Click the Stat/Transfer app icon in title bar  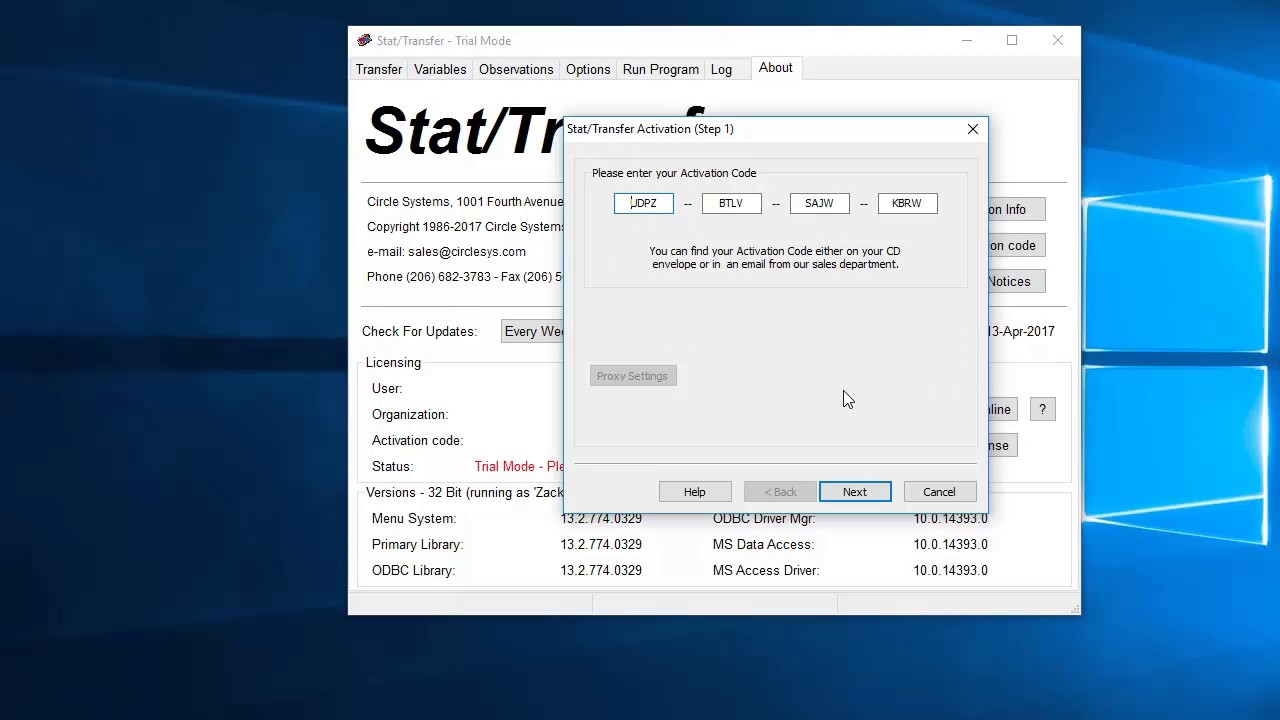tap(364, 40)
